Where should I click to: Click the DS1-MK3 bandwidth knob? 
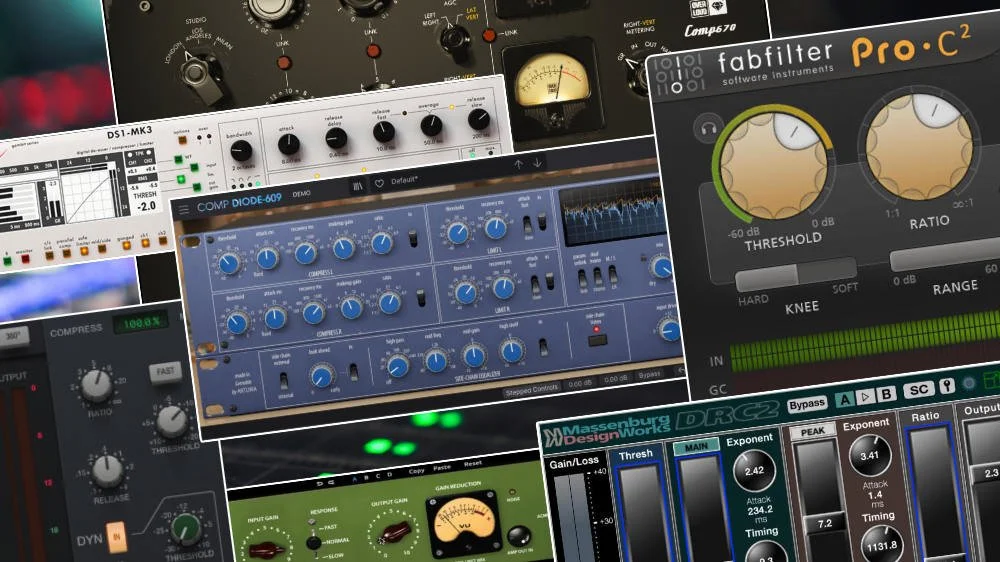click(x=241, y=151)
